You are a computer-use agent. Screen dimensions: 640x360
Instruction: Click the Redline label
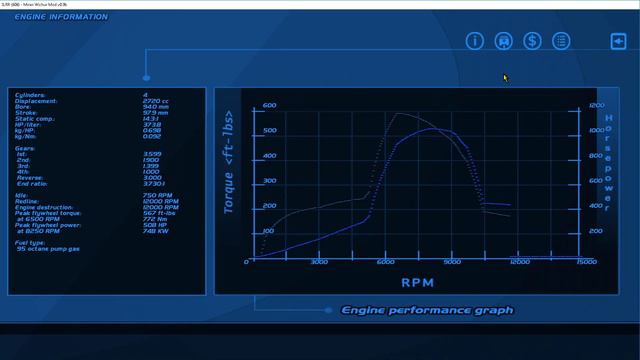coord(27,202)
